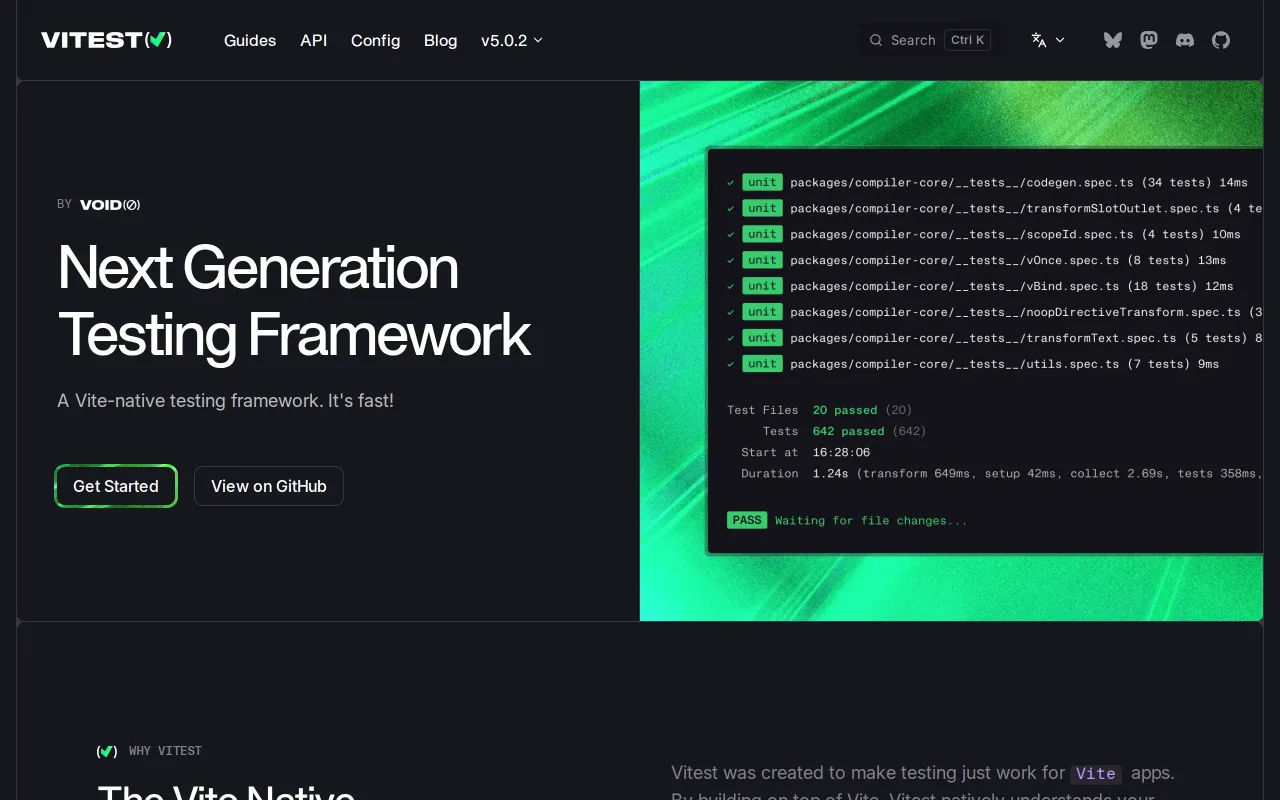1280x800 pixels.
Task: Follow the Vite inline code link
Action: (x=1096, y=774)
